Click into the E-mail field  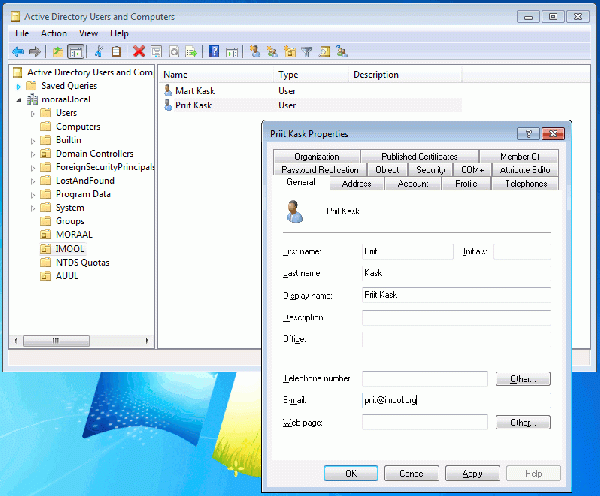[x=457, y=400]
